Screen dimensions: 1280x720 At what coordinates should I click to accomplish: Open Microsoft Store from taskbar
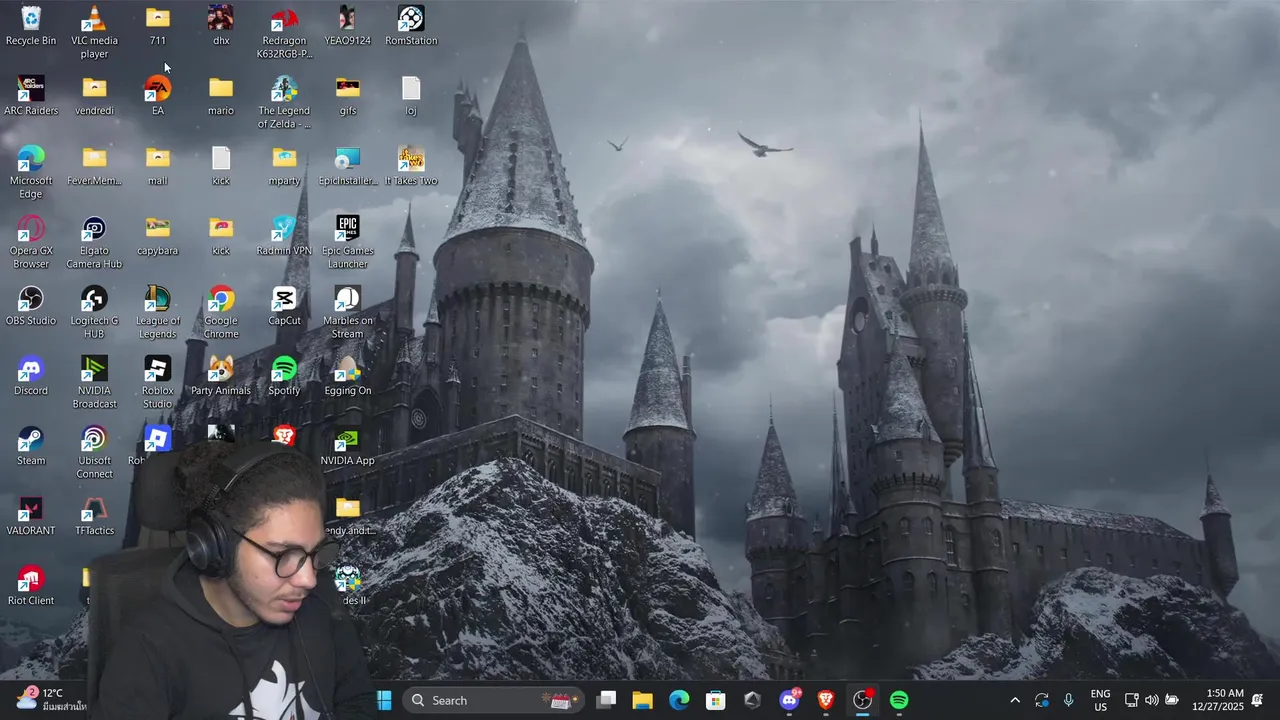715,700
